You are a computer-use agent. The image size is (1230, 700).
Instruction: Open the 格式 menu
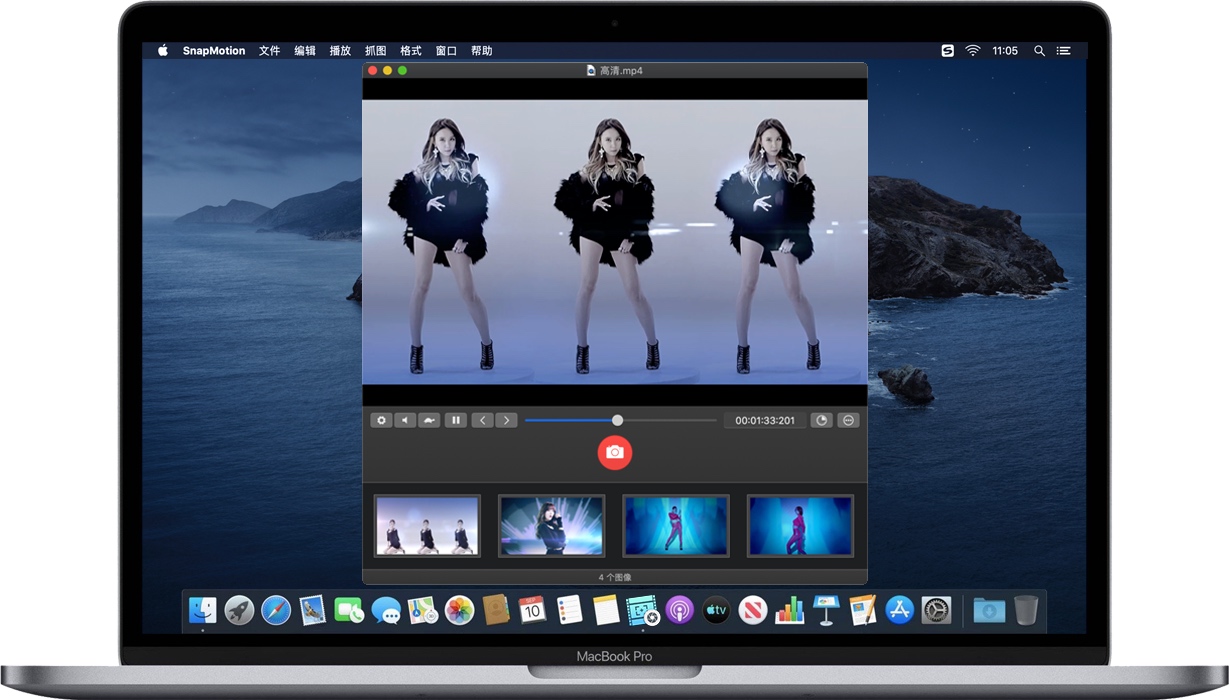pyautogui.click(x=410, y=50)
